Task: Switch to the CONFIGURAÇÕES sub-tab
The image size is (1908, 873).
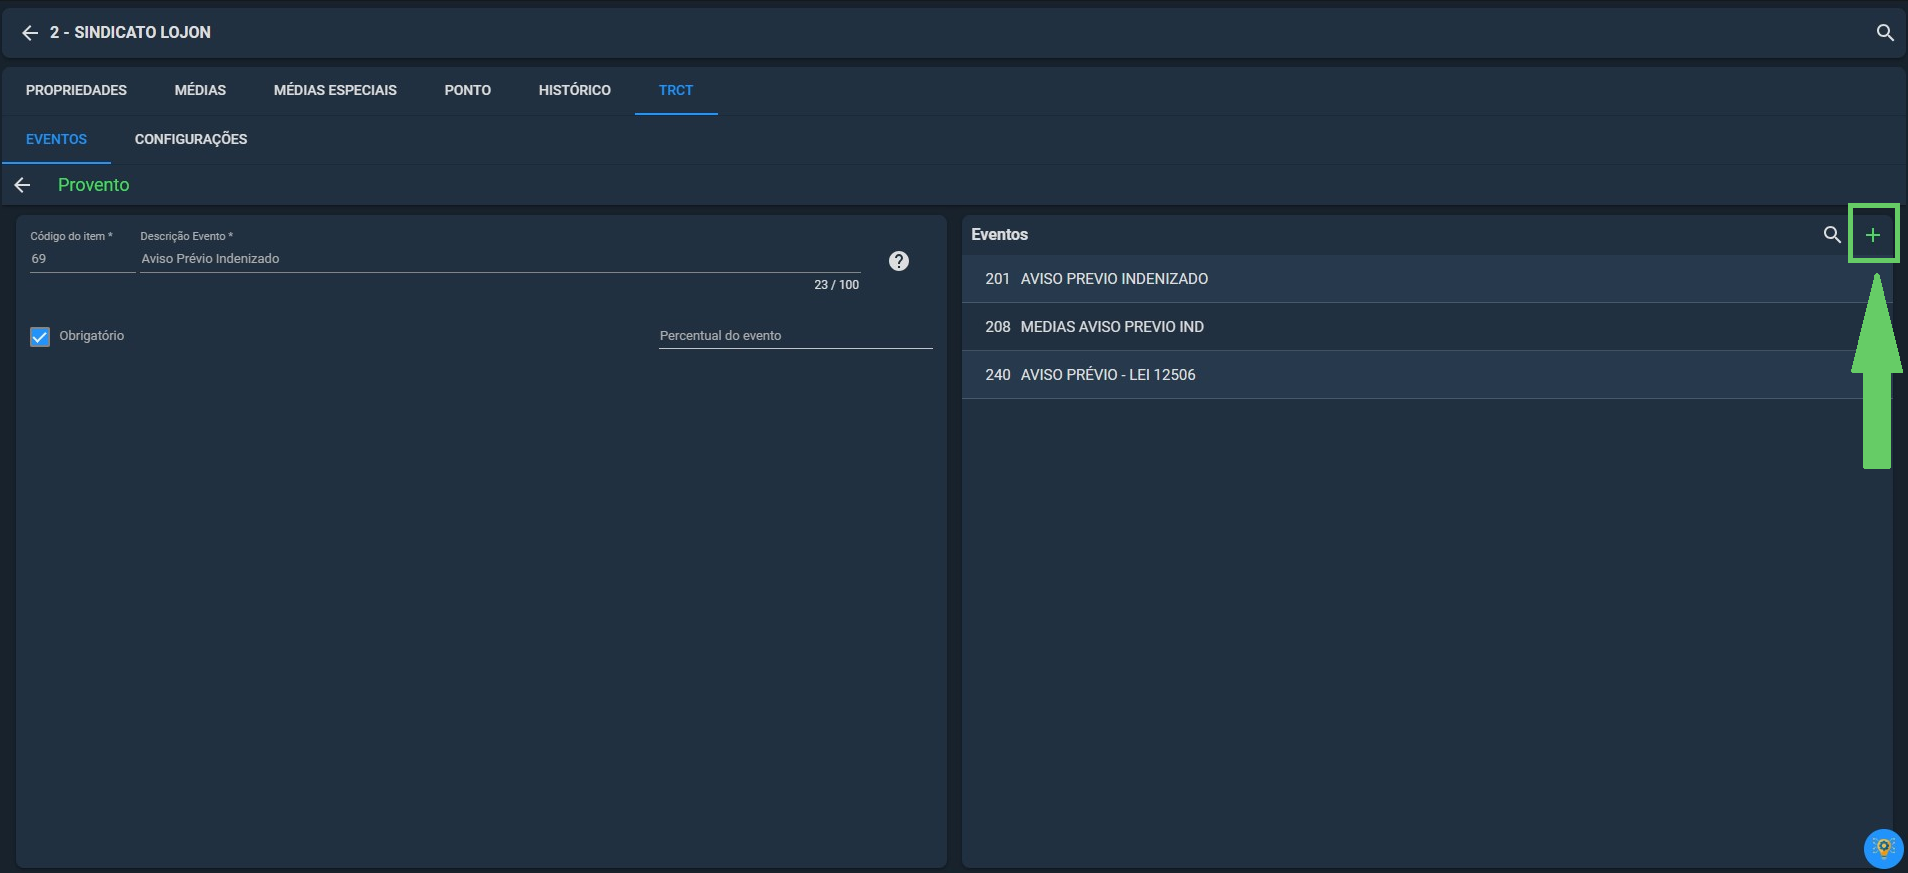Action: point(191,139)
